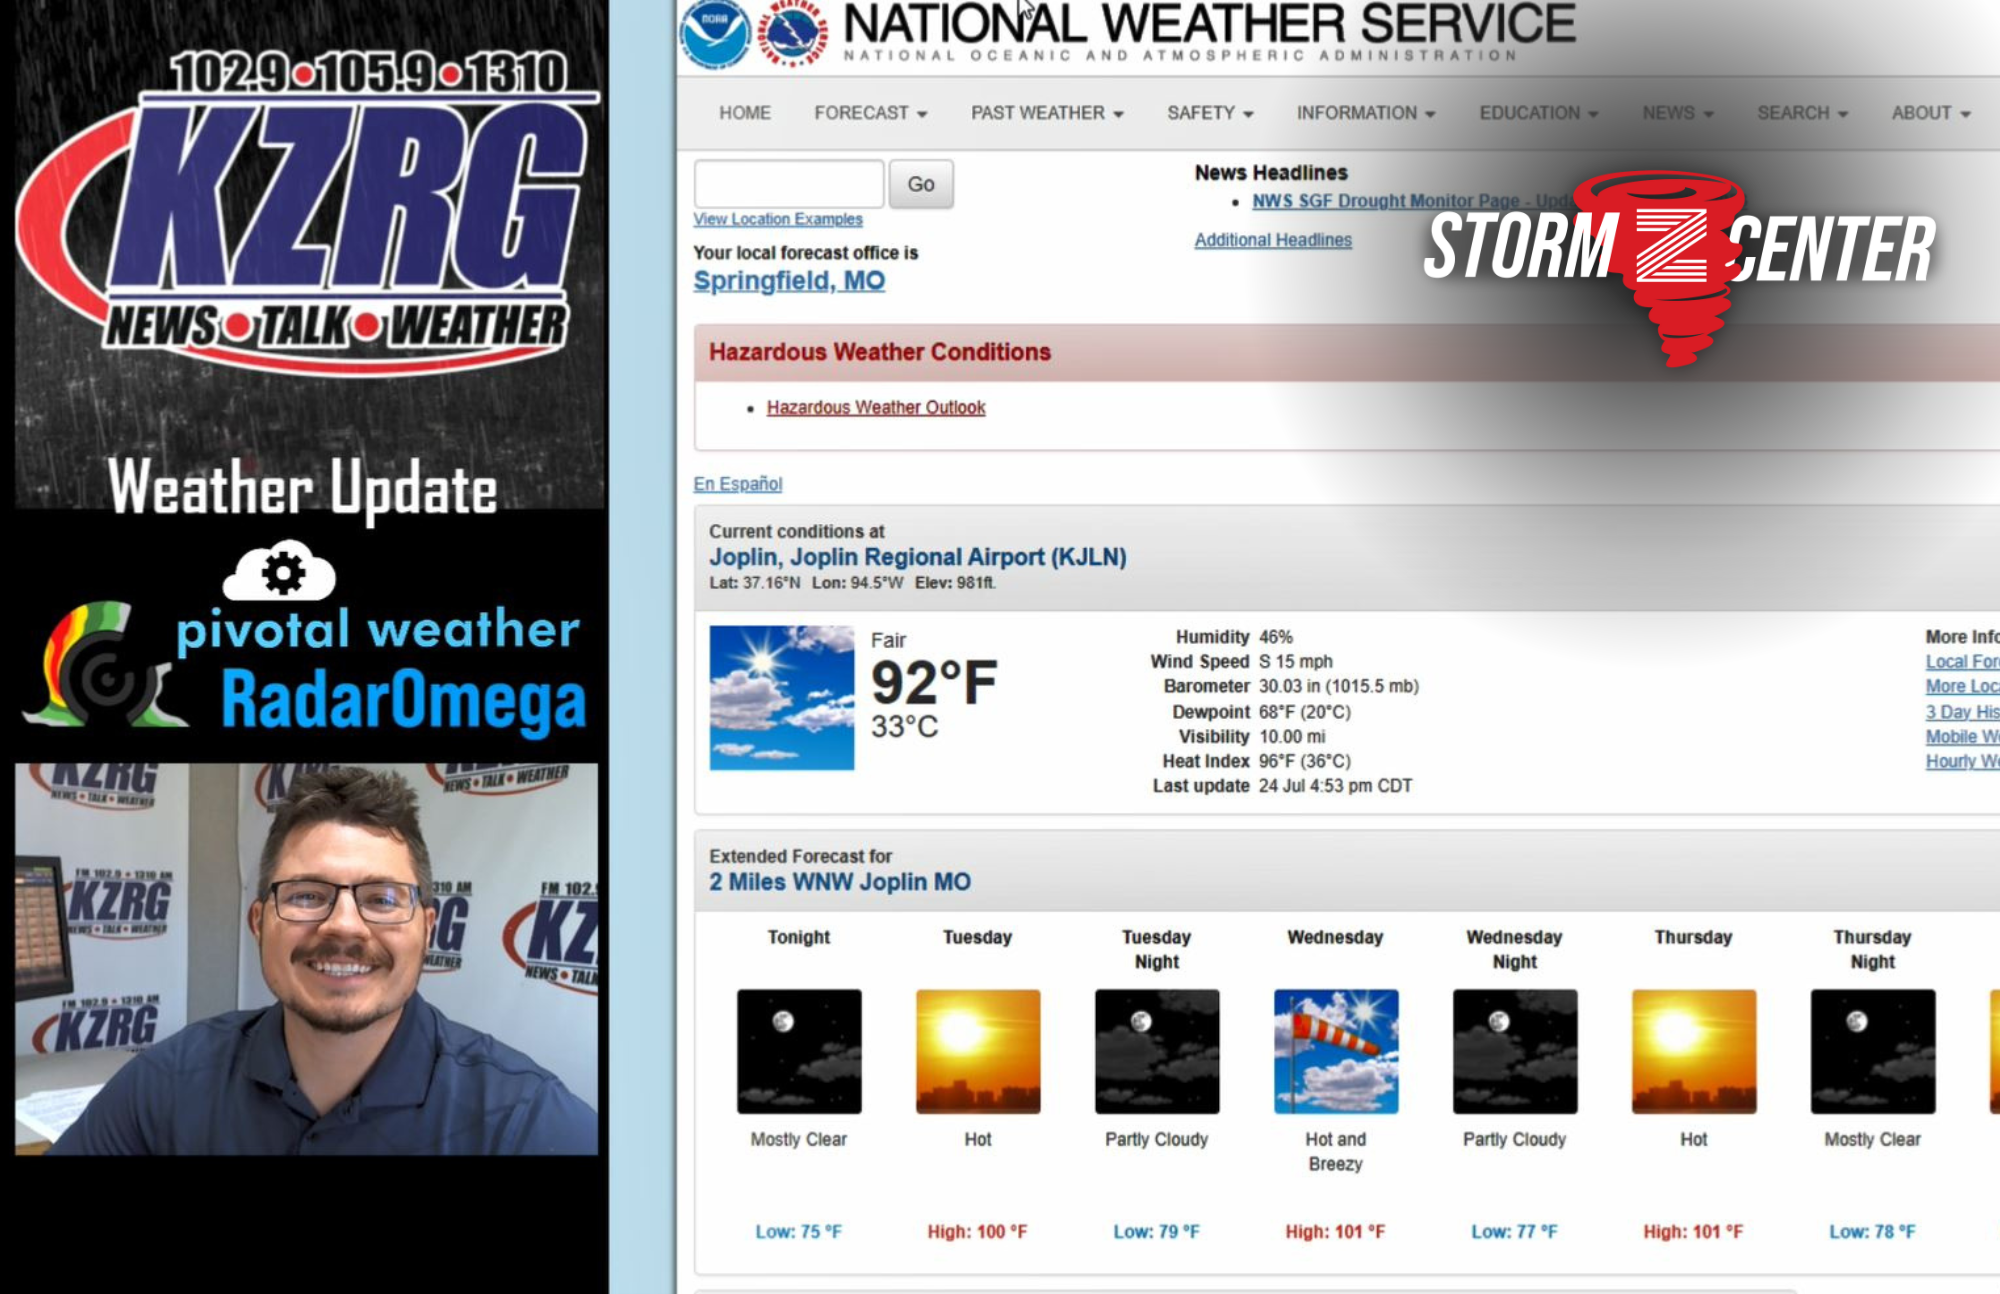Click Thursday's hot sun forecast icon
Screen dimensions: 2000x1294
point(1694,1051)
